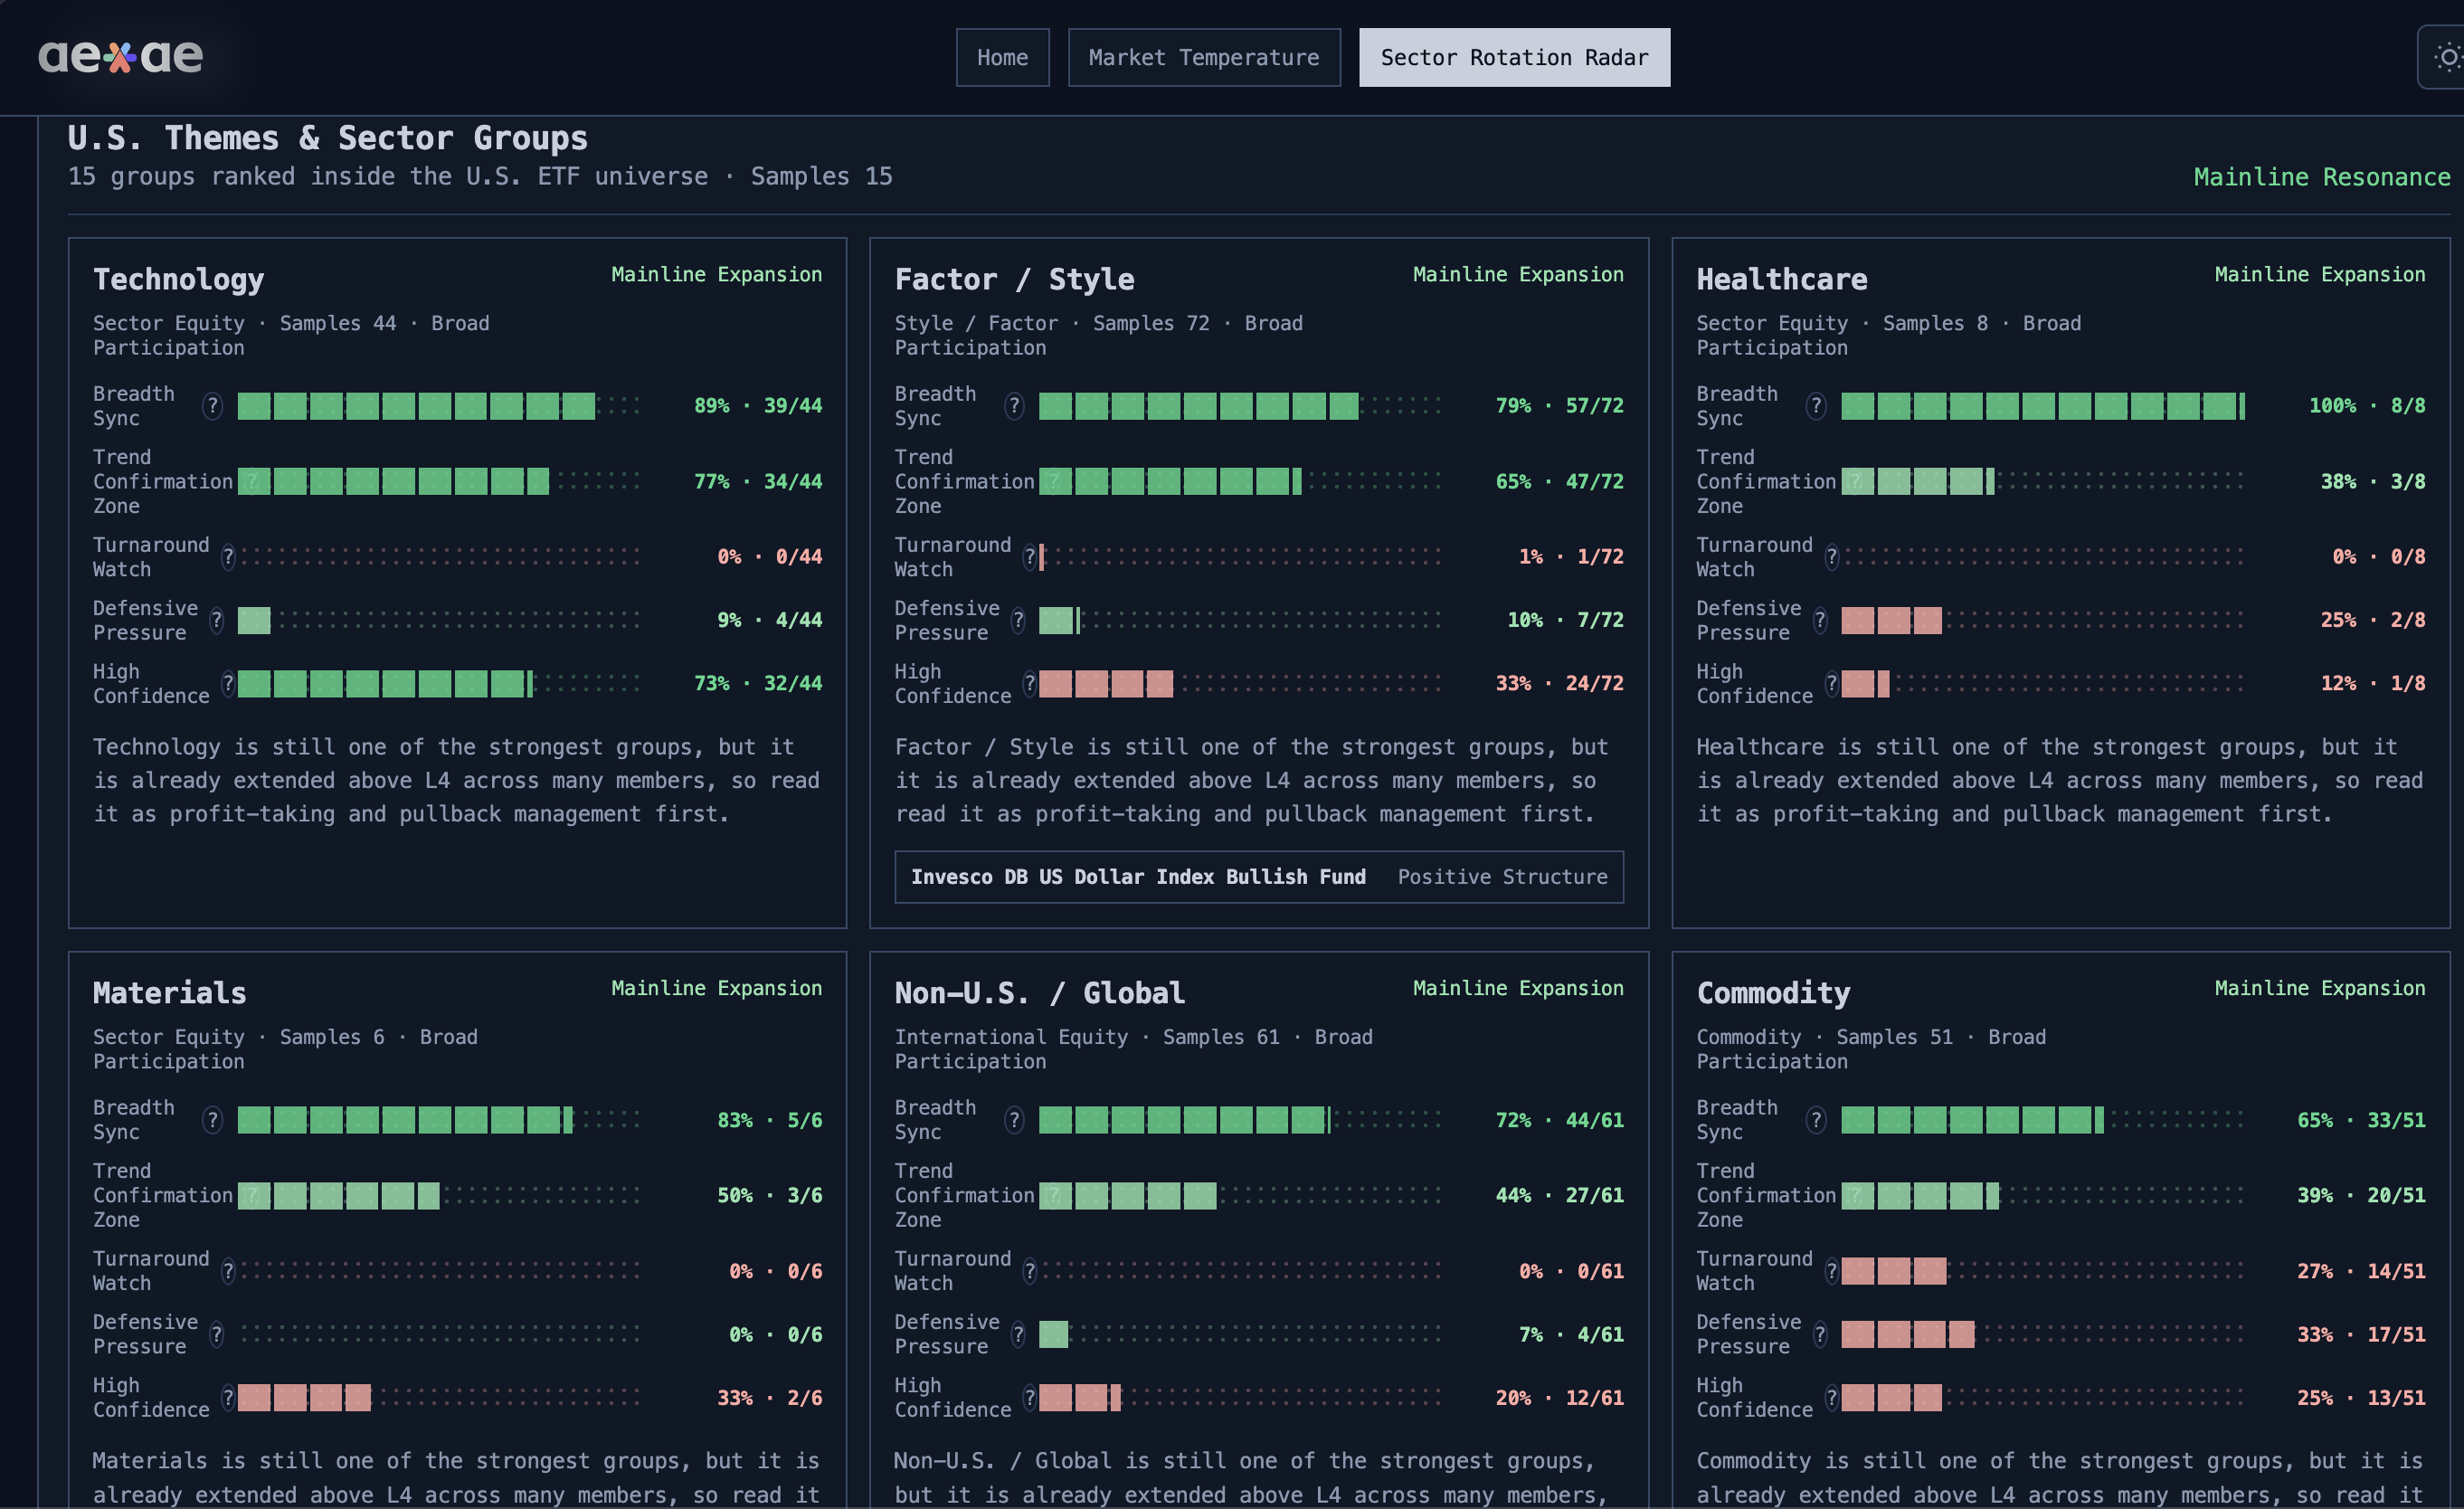The image size is (2464, 1509).
Task: Open Materials Defensive Pressure help icon
Action: [216, 1334]
